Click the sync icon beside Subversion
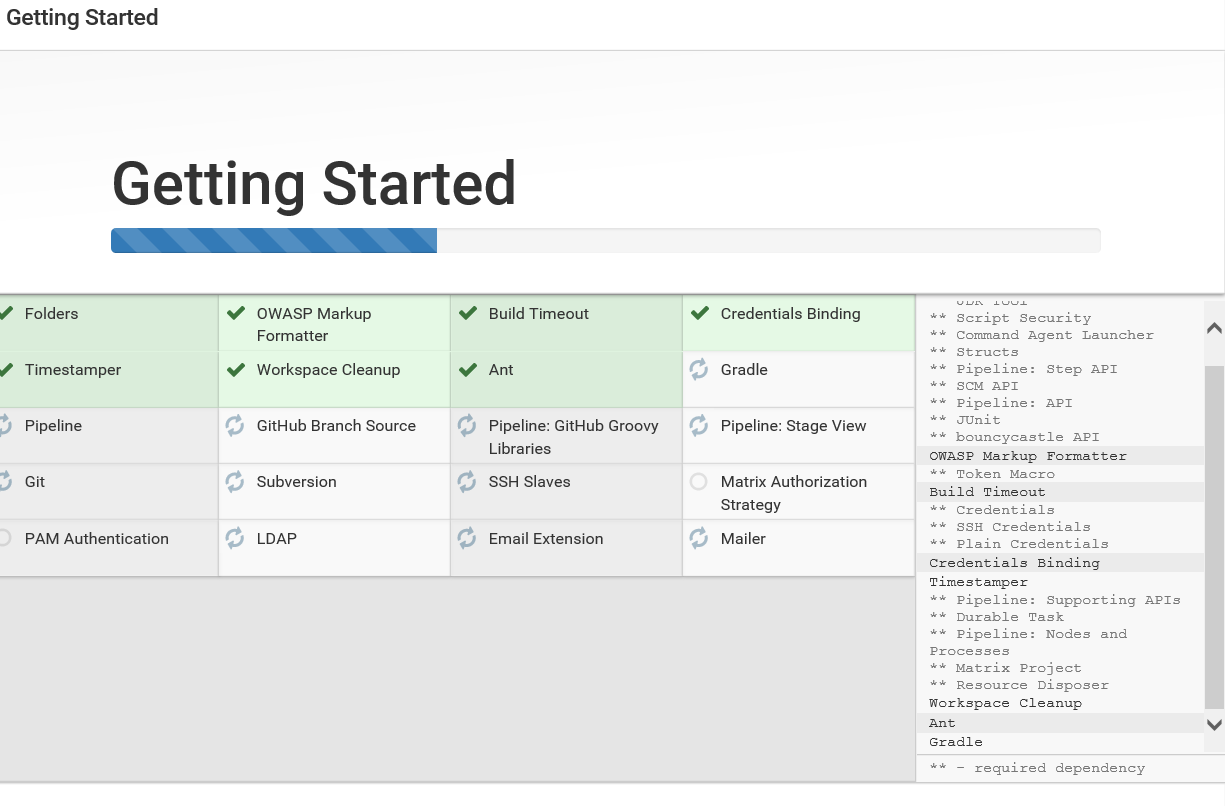1225x806 pixels. (x=235, y=481)
